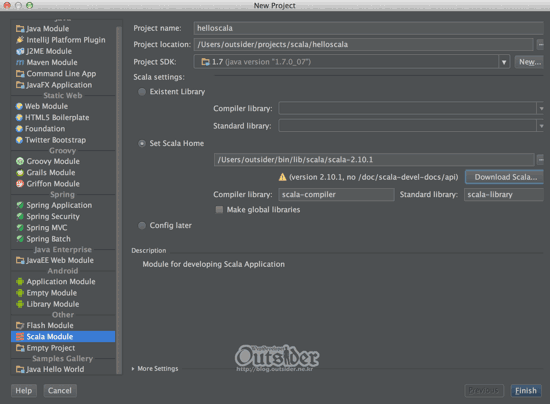Select the Android Empty Module icon

tap(20, 293)
